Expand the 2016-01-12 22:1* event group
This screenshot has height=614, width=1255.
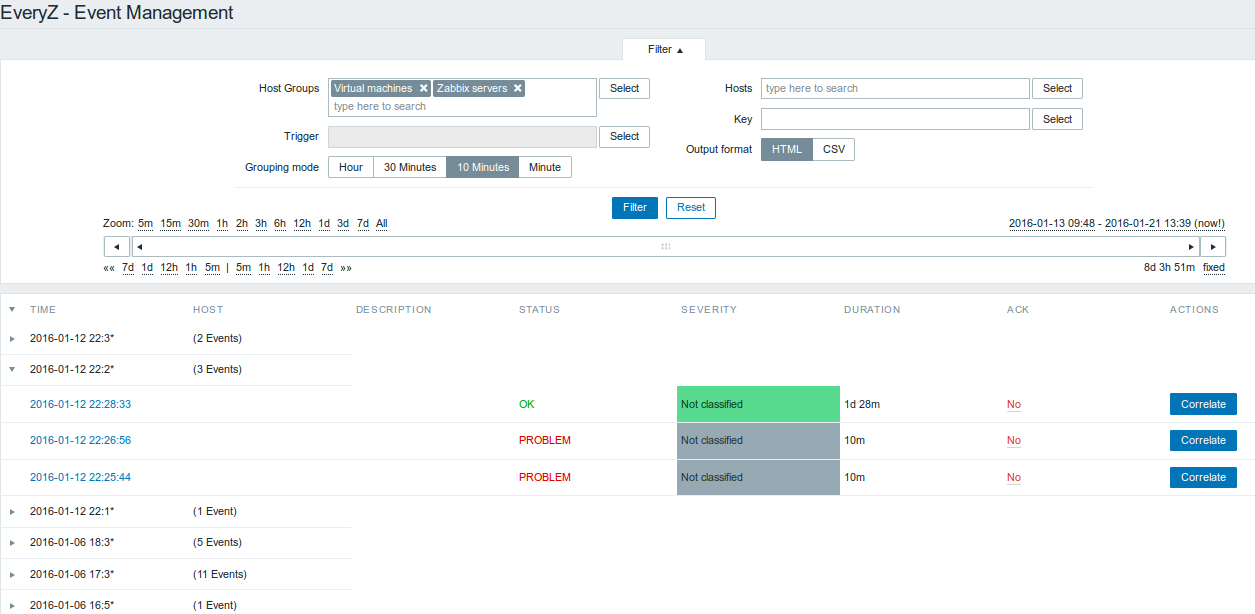[12, 512]
